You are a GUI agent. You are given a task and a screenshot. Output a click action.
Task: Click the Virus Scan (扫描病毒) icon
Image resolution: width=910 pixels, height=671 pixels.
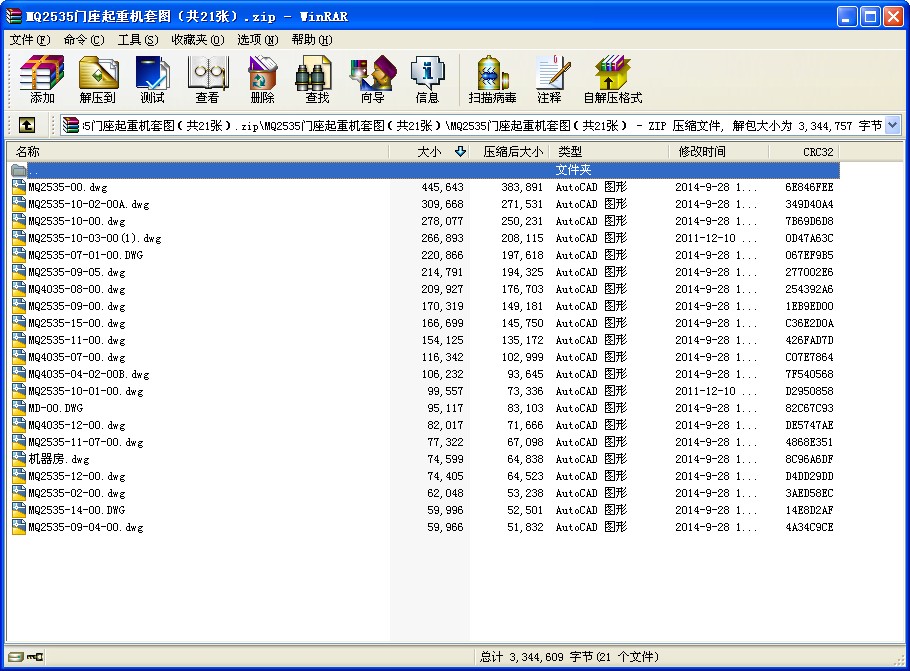[492, 79]
